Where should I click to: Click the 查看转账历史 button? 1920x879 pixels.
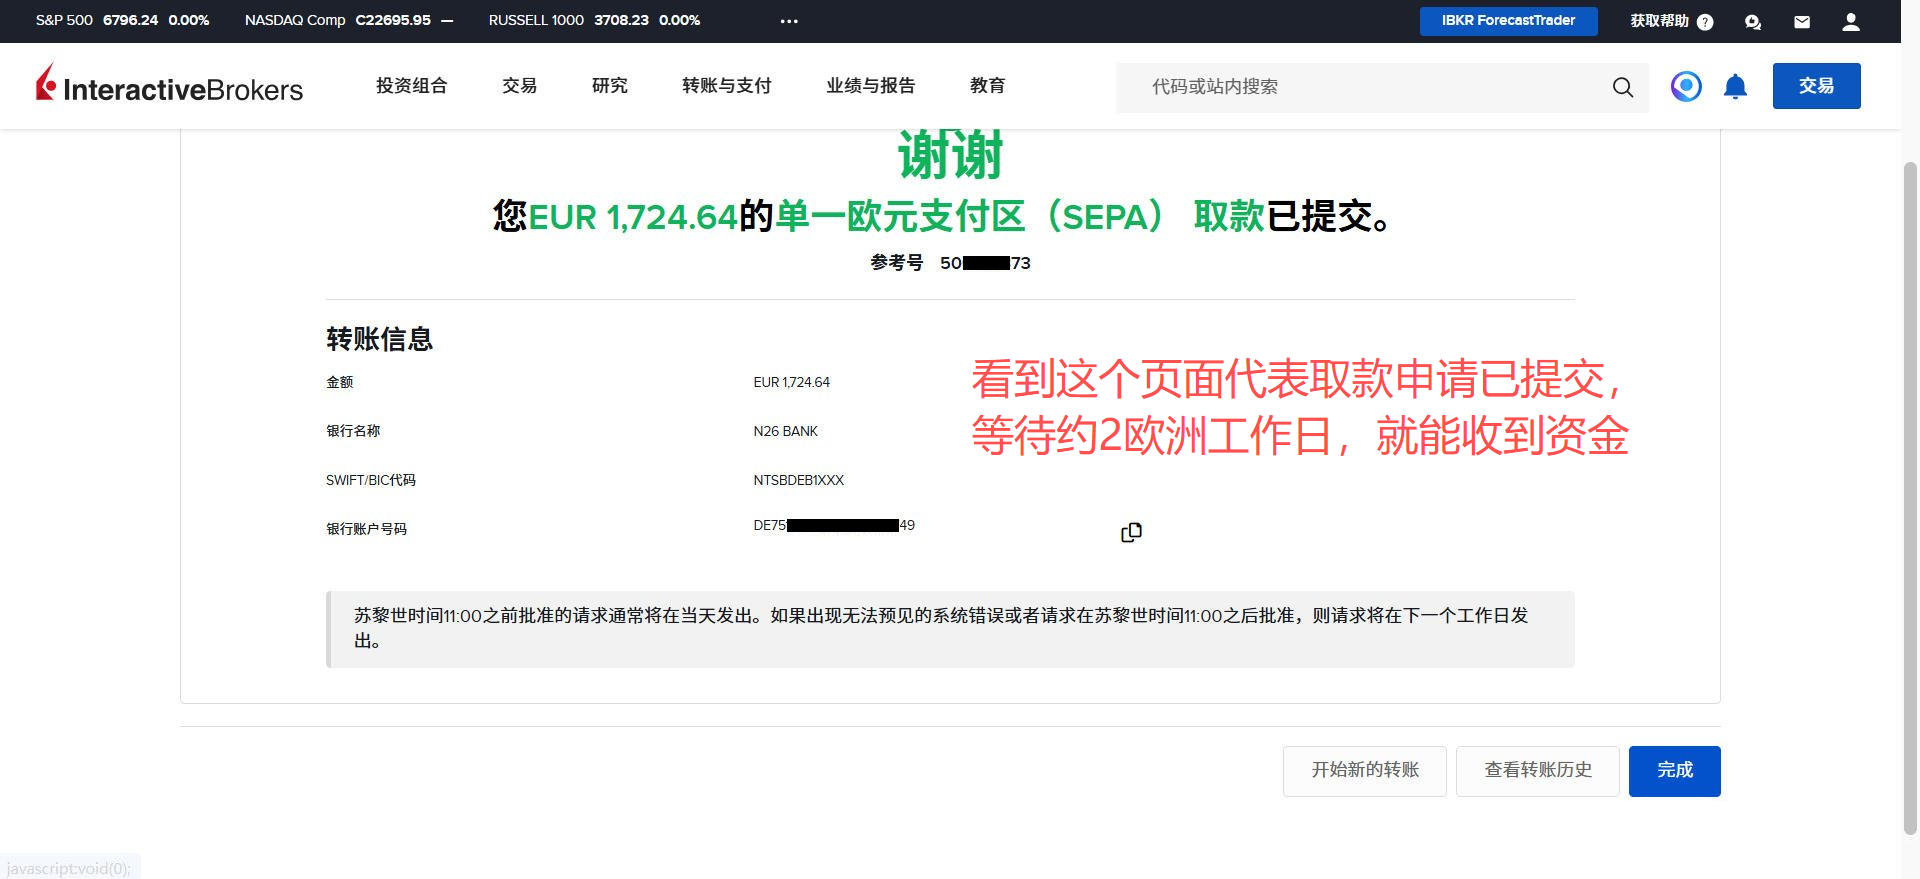(1537, 770)
